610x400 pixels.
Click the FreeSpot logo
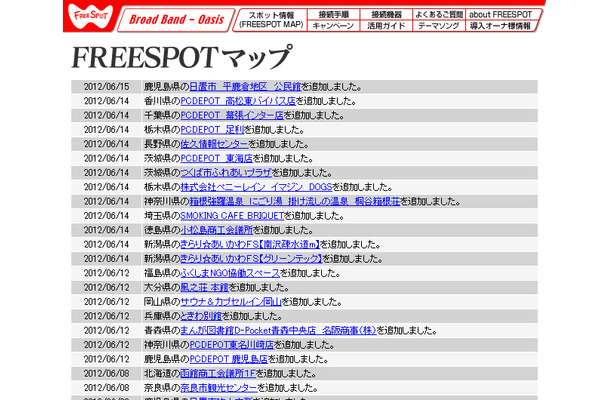tap(90, 16)
